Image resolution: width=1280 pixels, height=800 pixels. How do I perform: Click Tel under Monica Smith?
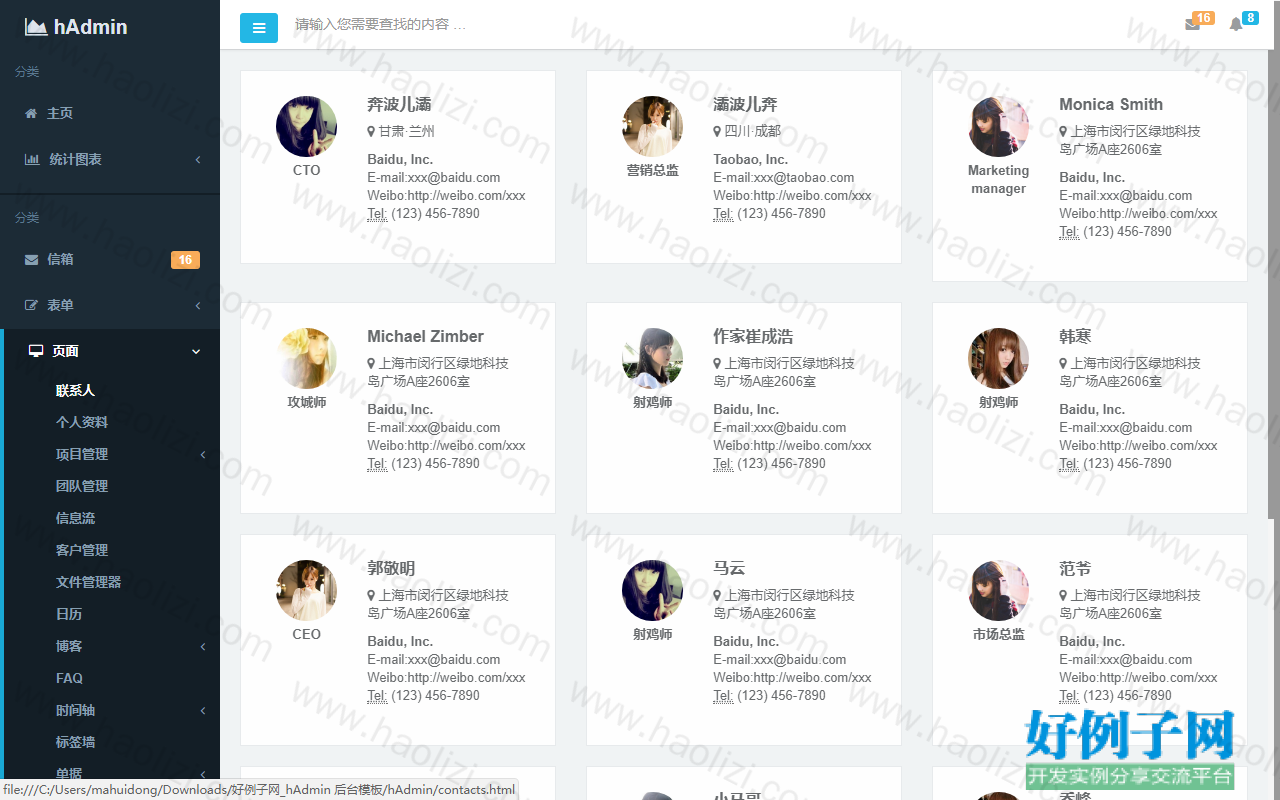1069,232
